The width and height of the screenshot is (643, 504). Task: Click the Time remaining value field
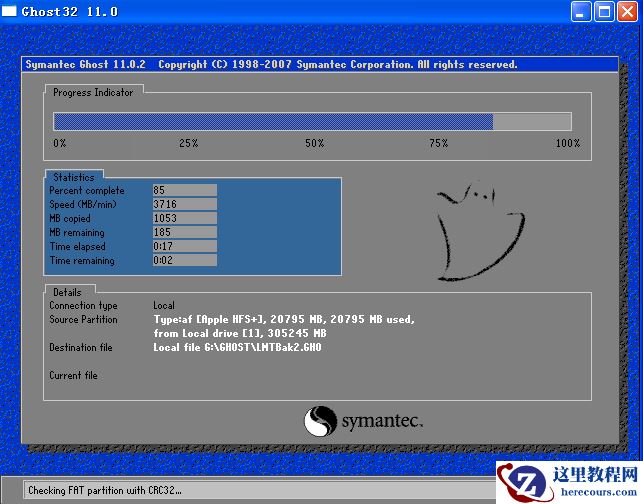183,260
